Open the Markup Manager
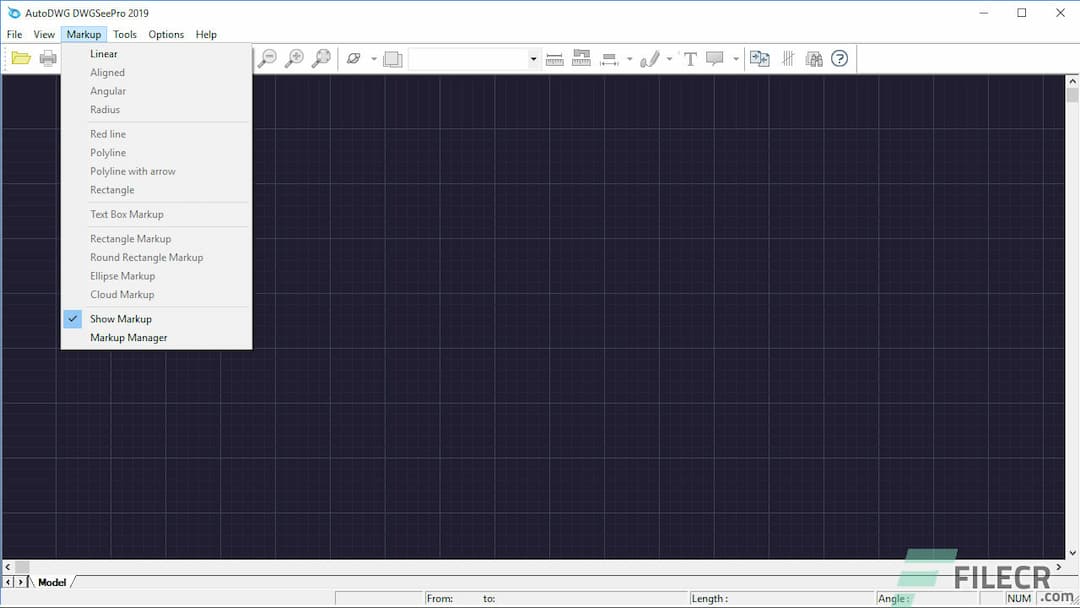The width and height of the screenshot is (1080, 608). click(128, 337)
